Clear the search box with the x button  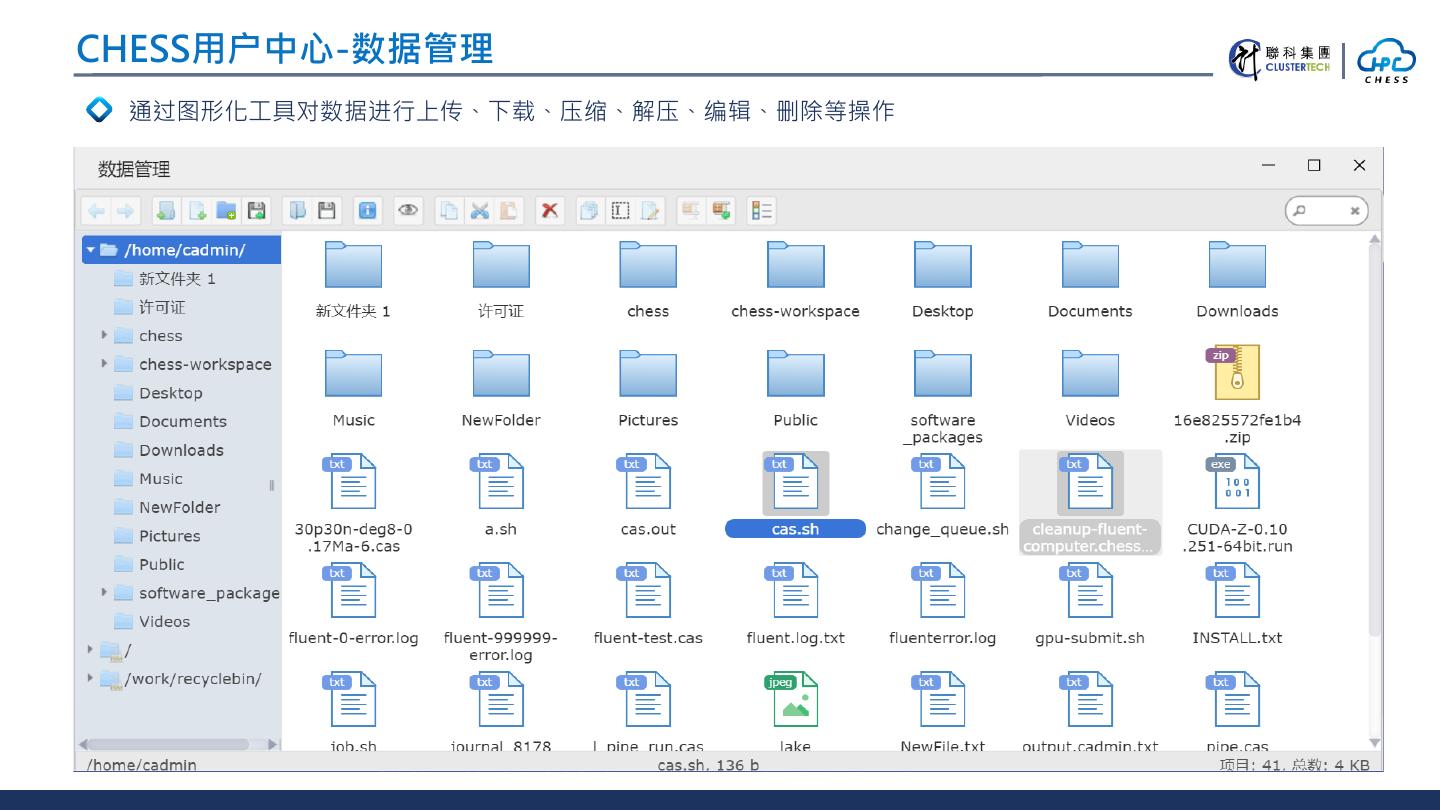[1354, 211]
